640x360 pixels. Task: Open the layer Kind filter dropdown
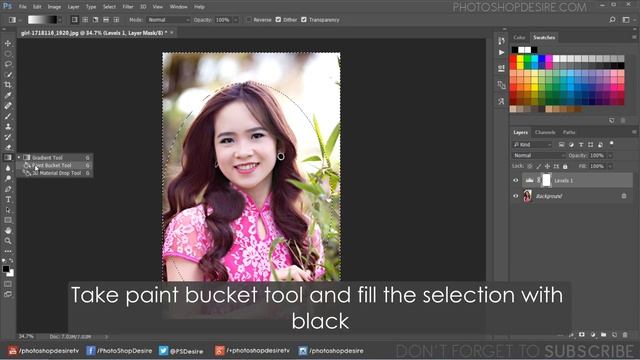coord(532,144)
